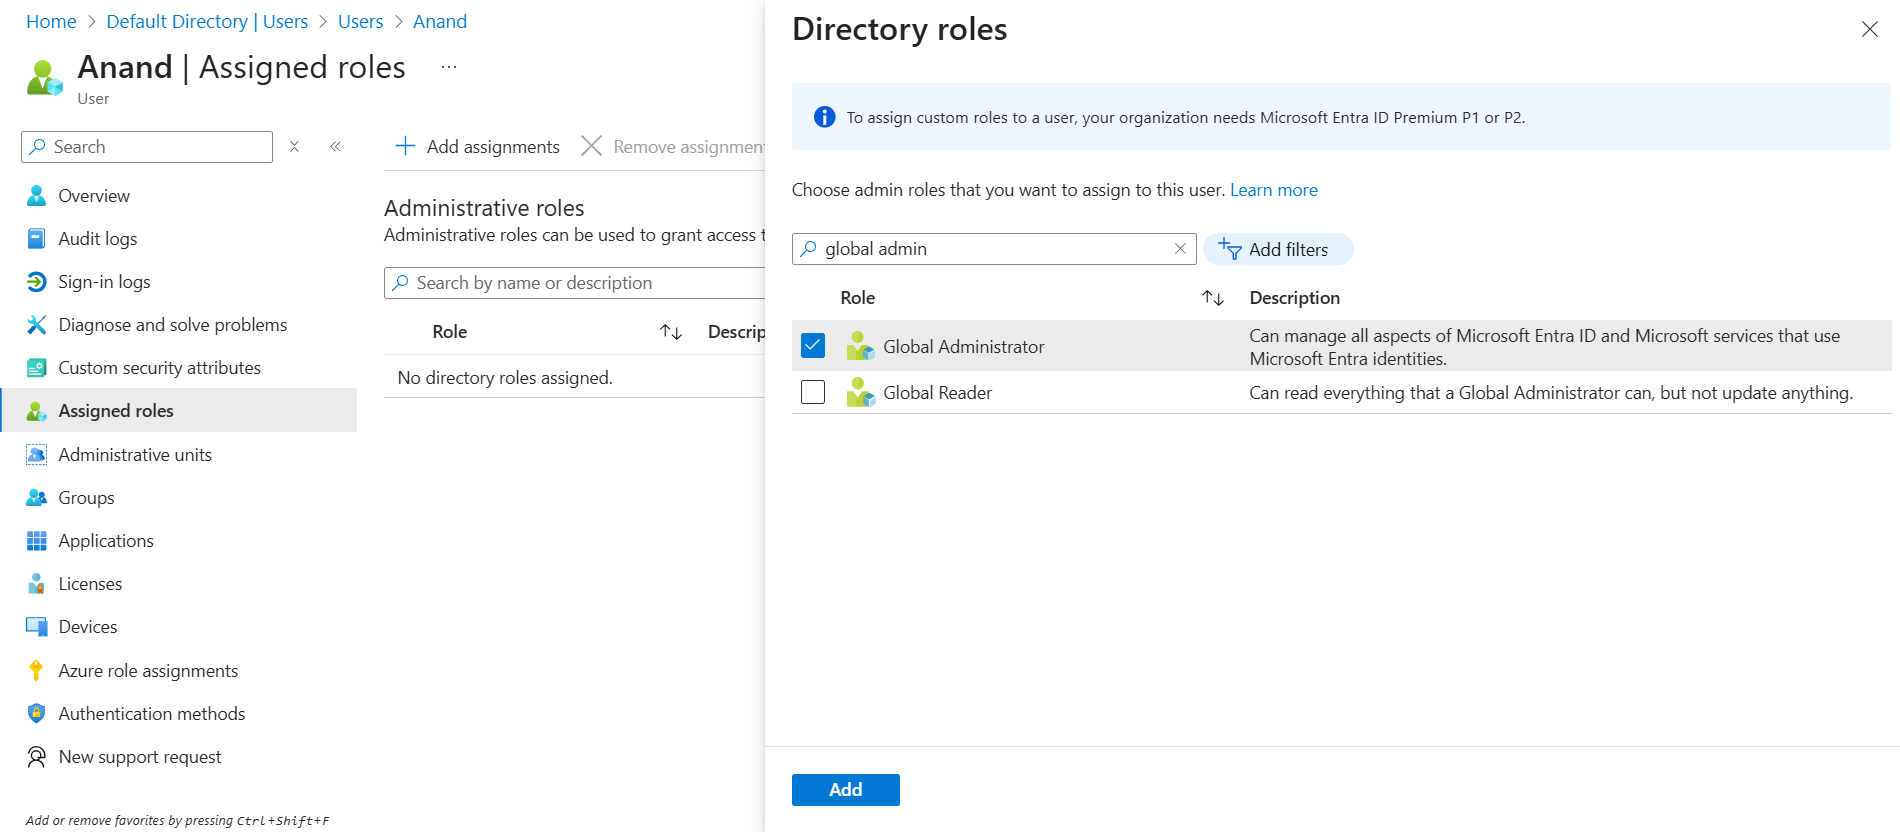Clear the sidebar search with X
The height and width of the screenshot is (832, 1900).
pos(294,146)
